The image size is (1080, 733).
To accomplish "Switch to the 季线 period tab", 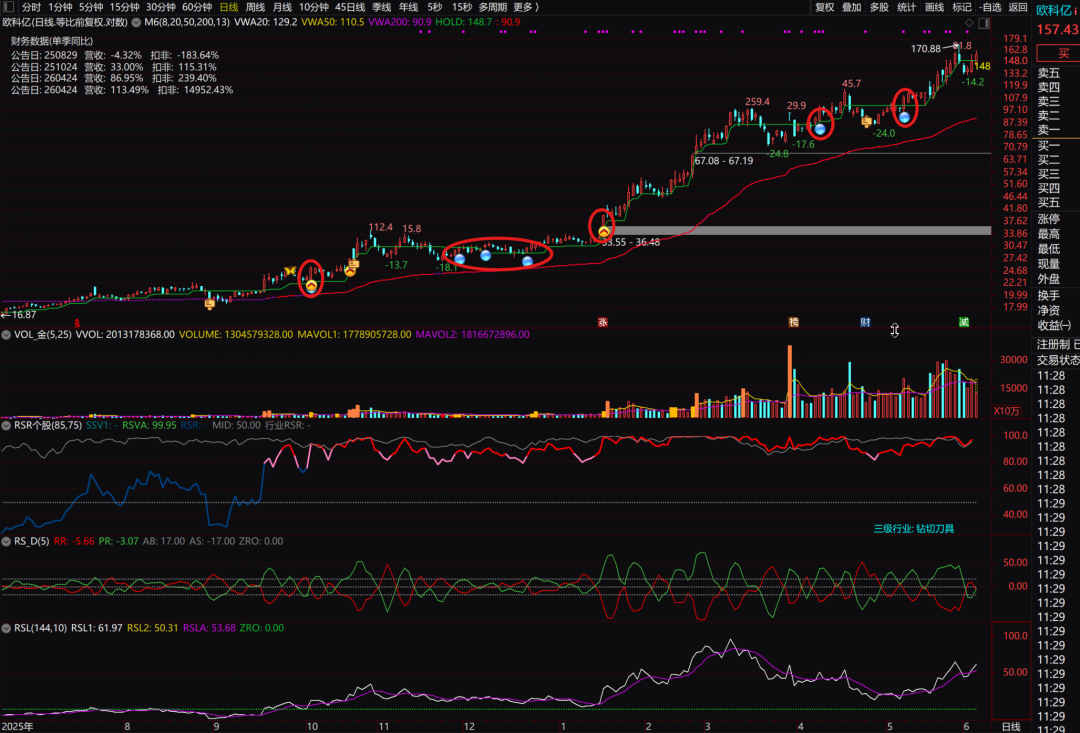I will coord(382,7).
